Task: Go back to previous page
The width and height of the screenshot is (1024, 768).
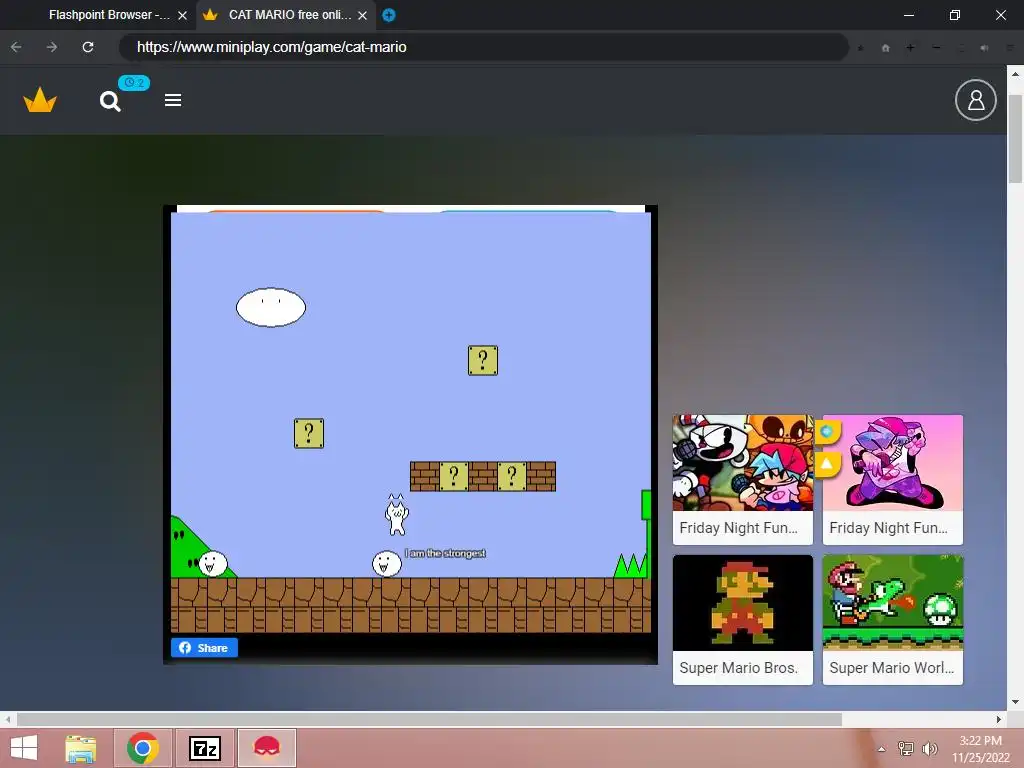Action: tap(16, 47)
